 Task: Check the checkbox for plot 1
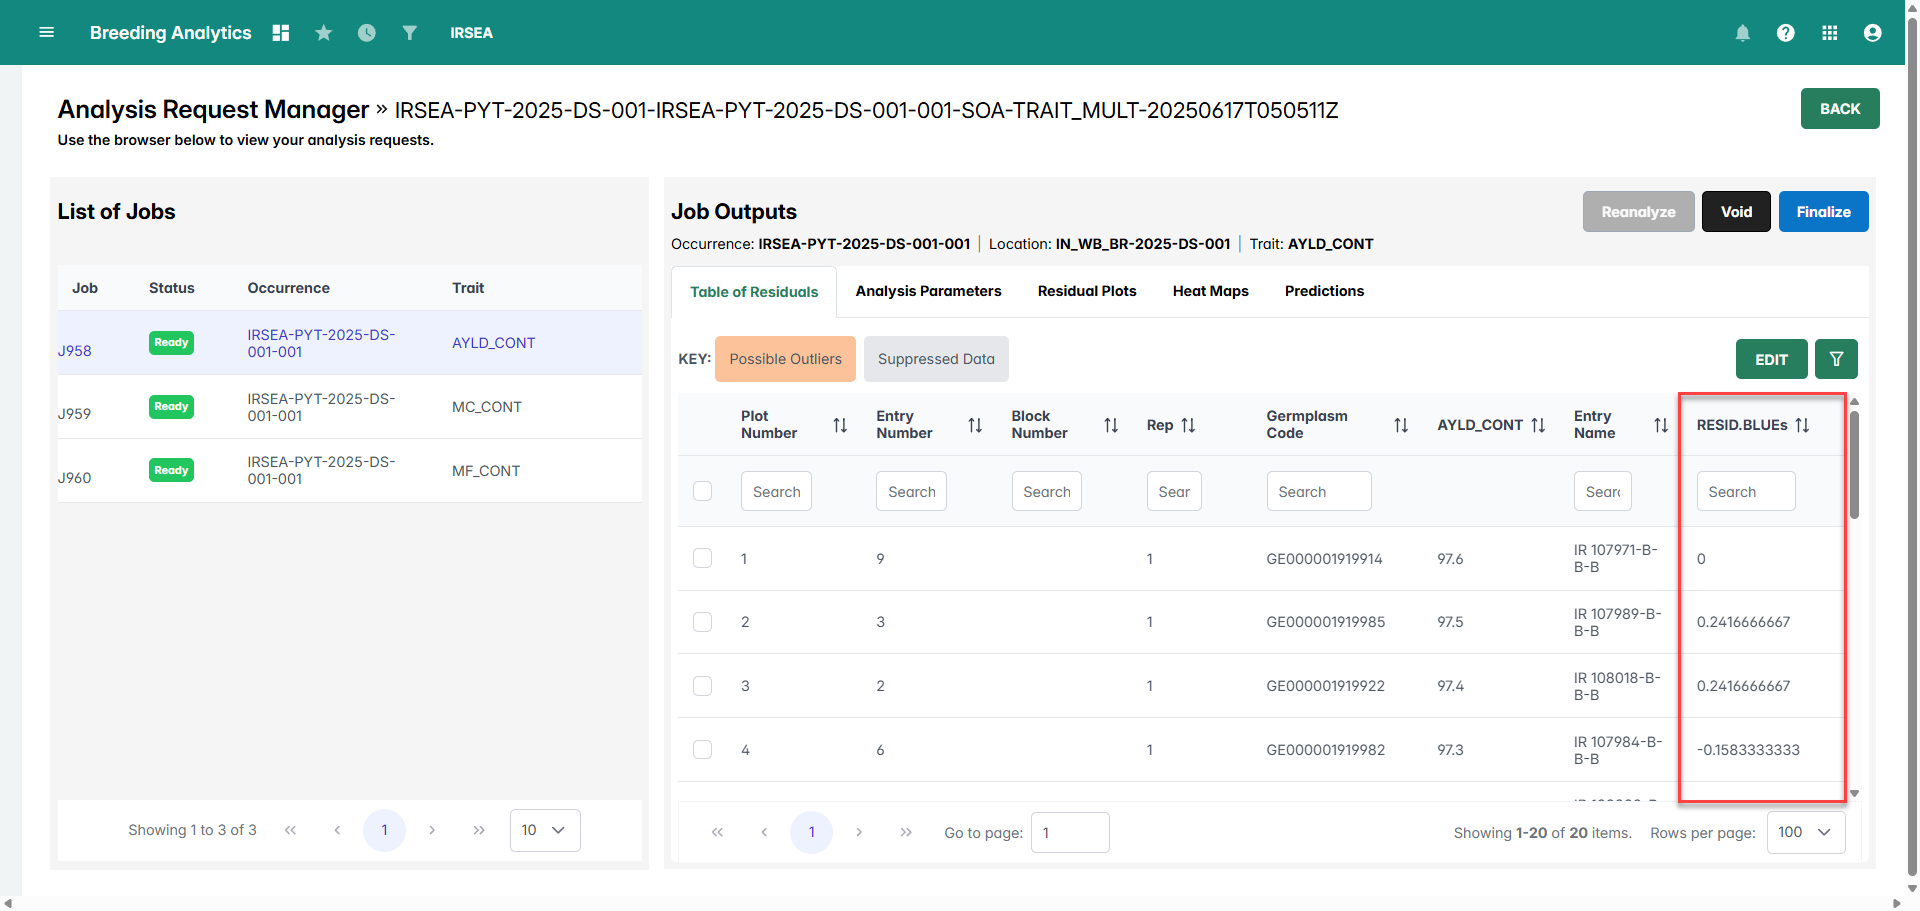(x=703, y=558)
